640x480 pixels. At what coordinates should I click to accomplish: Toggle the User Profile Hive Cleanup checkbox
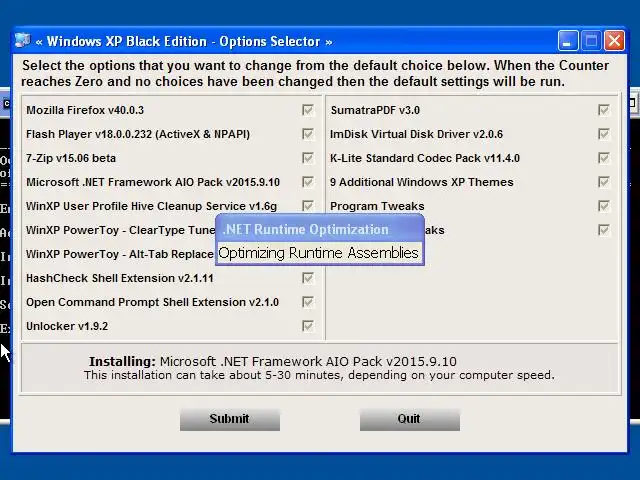tap(308, 205)
